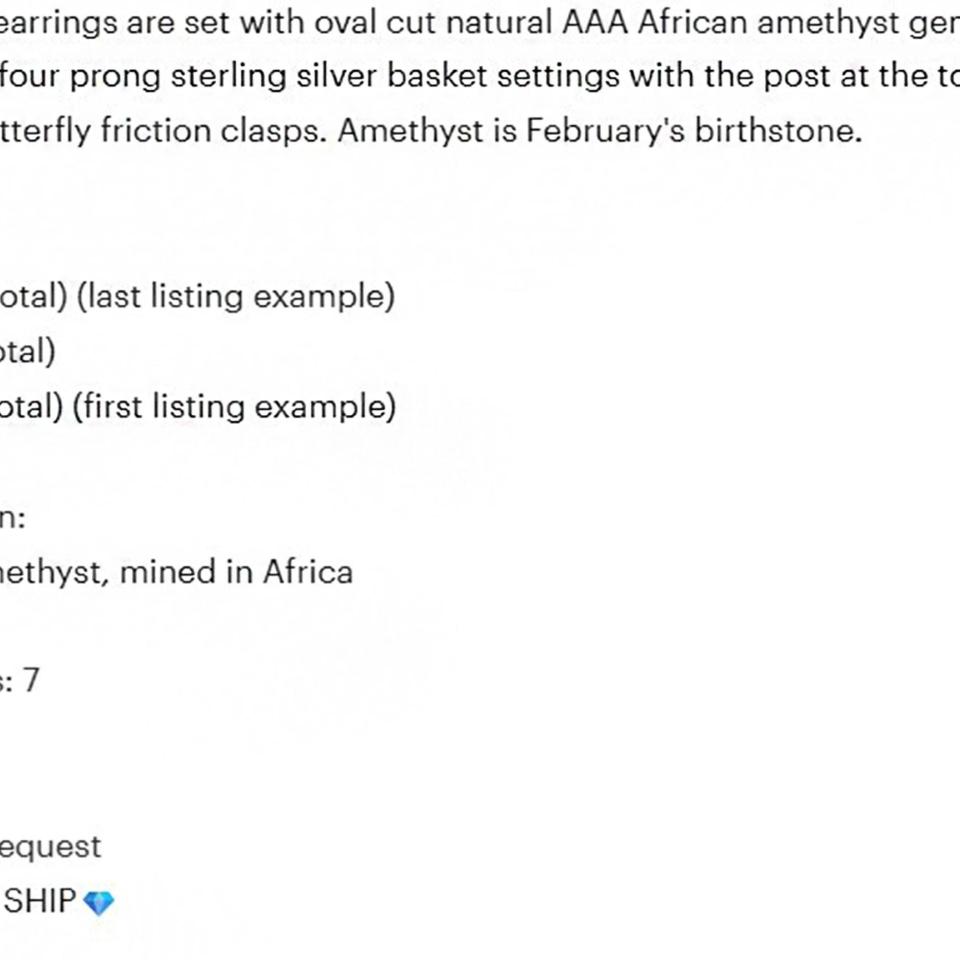Click the middle 'otal)' line without example
The image size is (960, 960).
click(28, 351)
